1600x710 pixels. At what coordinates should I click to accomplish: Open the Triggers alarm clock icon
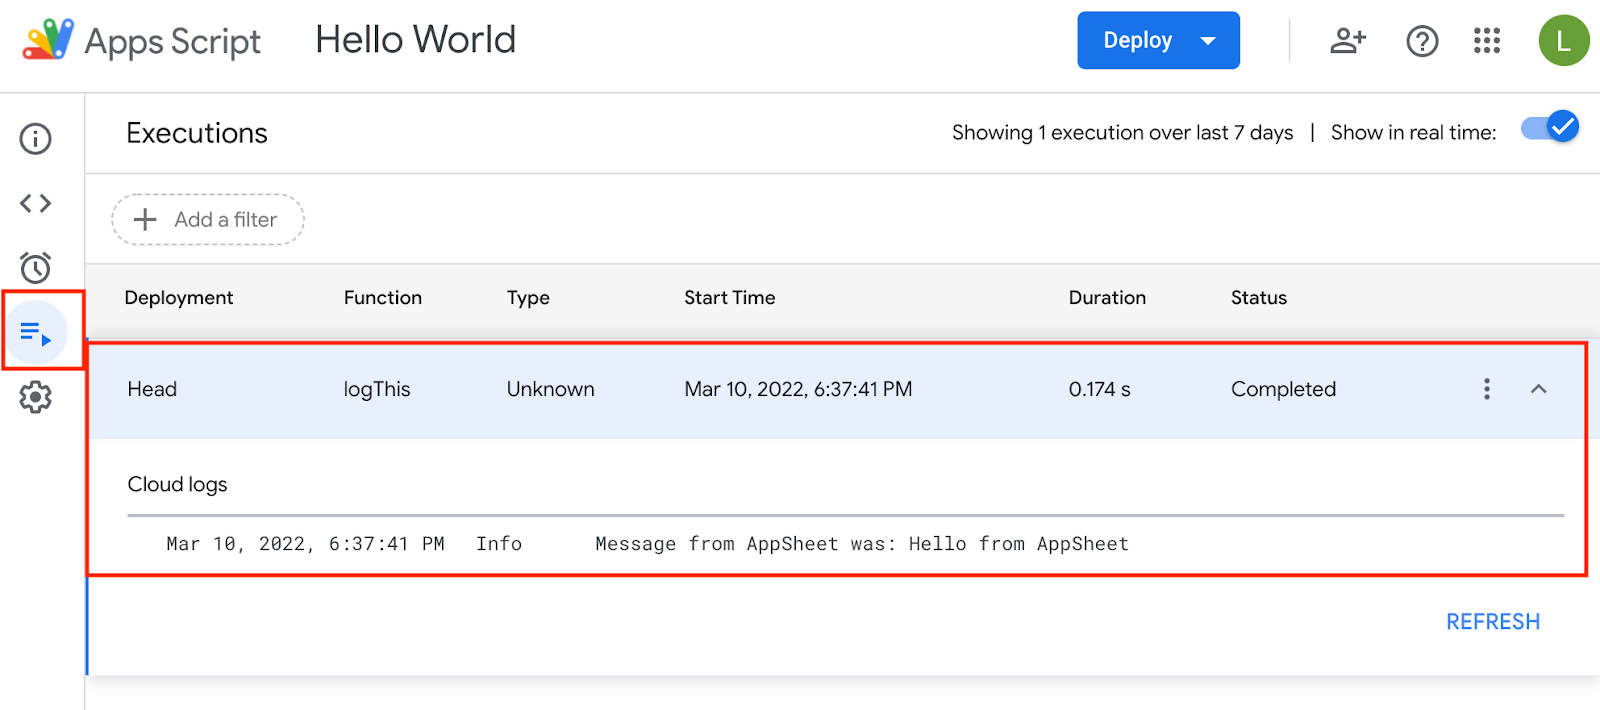(35, 268)
